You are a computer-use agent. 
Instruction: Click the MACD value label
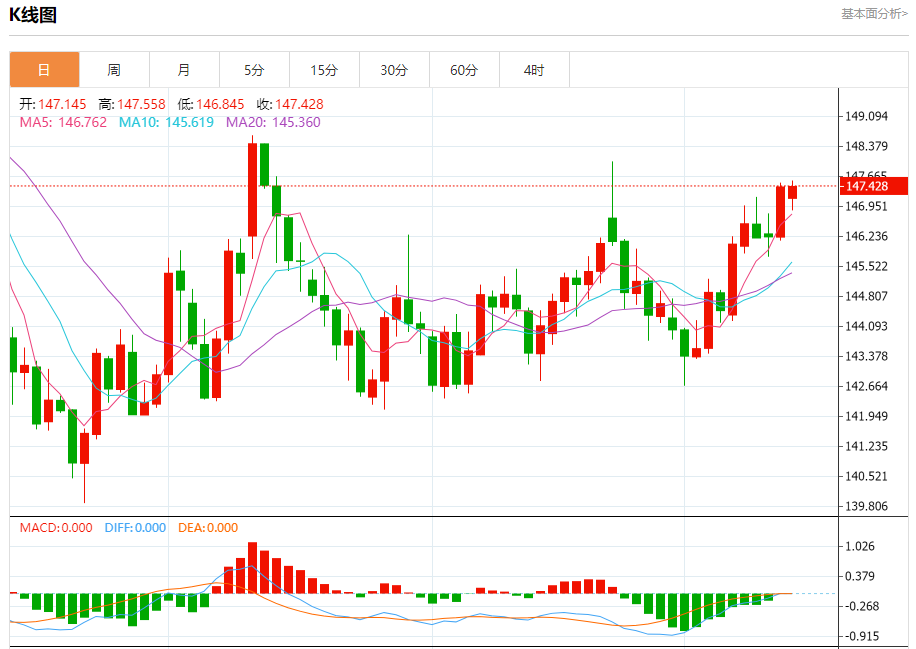[x=56, y=527]
